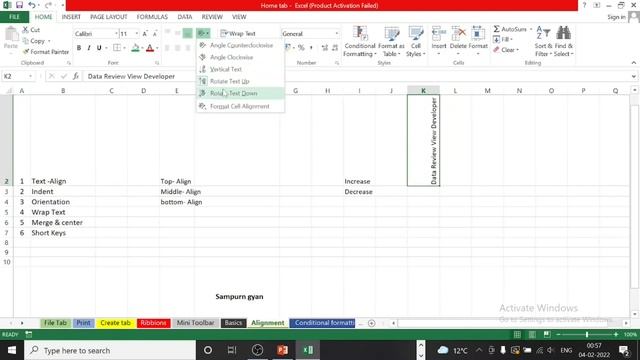Toggle Italic formatting
The image size is (640, 360).
tap(89, 48)
